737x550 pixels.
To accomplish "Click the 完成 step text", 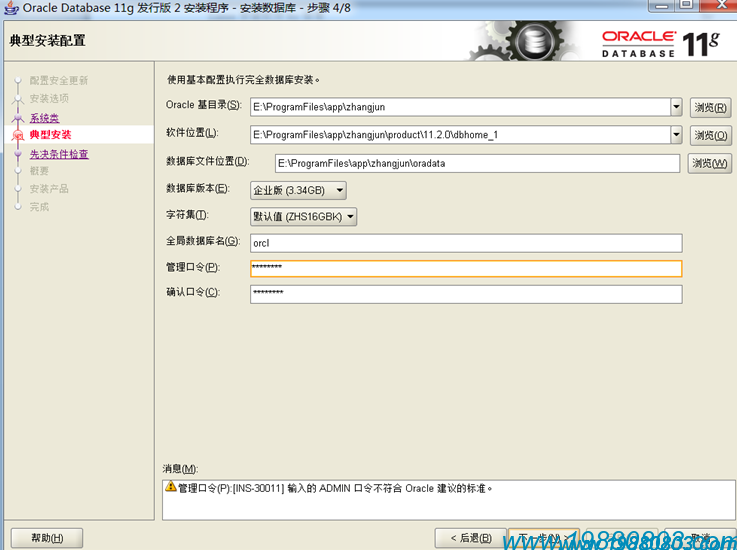I will (39, 207).
